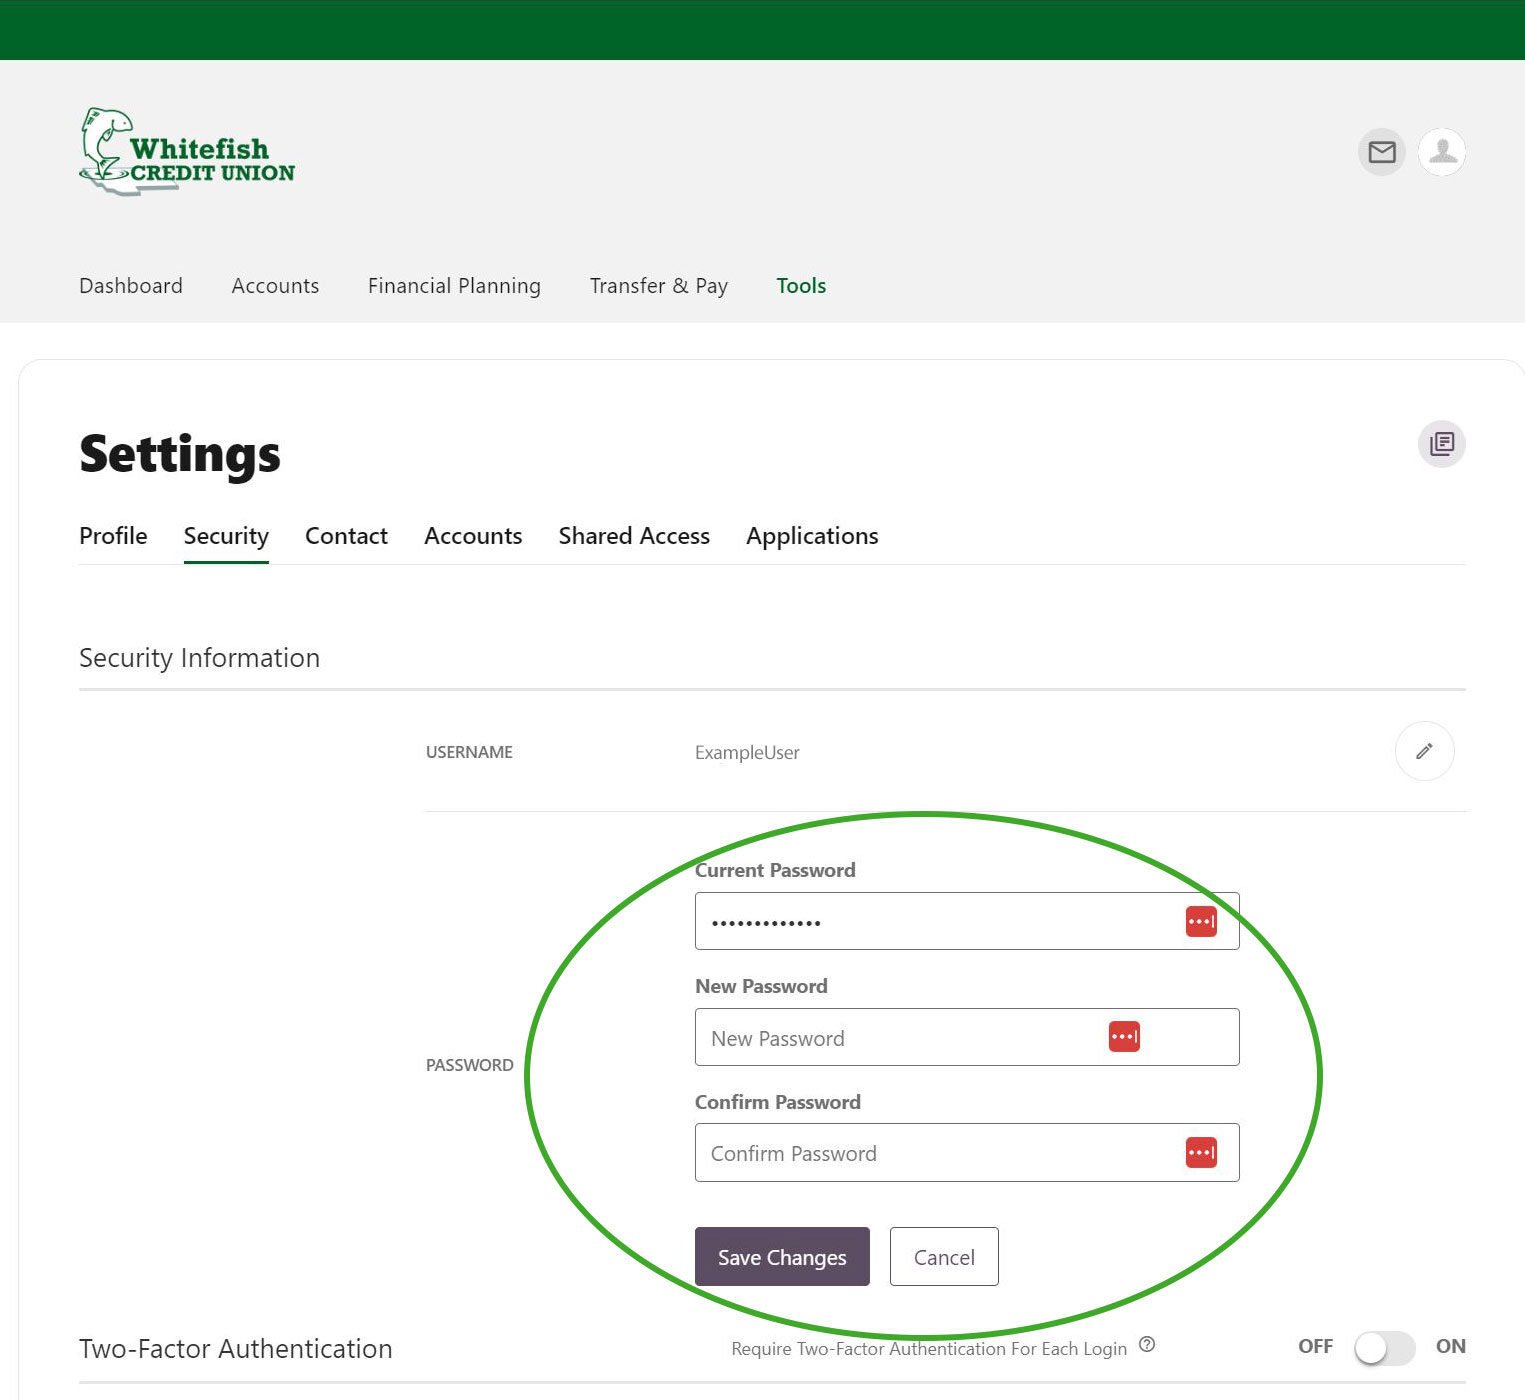Open the messages envelope icon
The width and height of the screenshot is (1525, 1400).
pyautogui.click(x=1381, y=152)
